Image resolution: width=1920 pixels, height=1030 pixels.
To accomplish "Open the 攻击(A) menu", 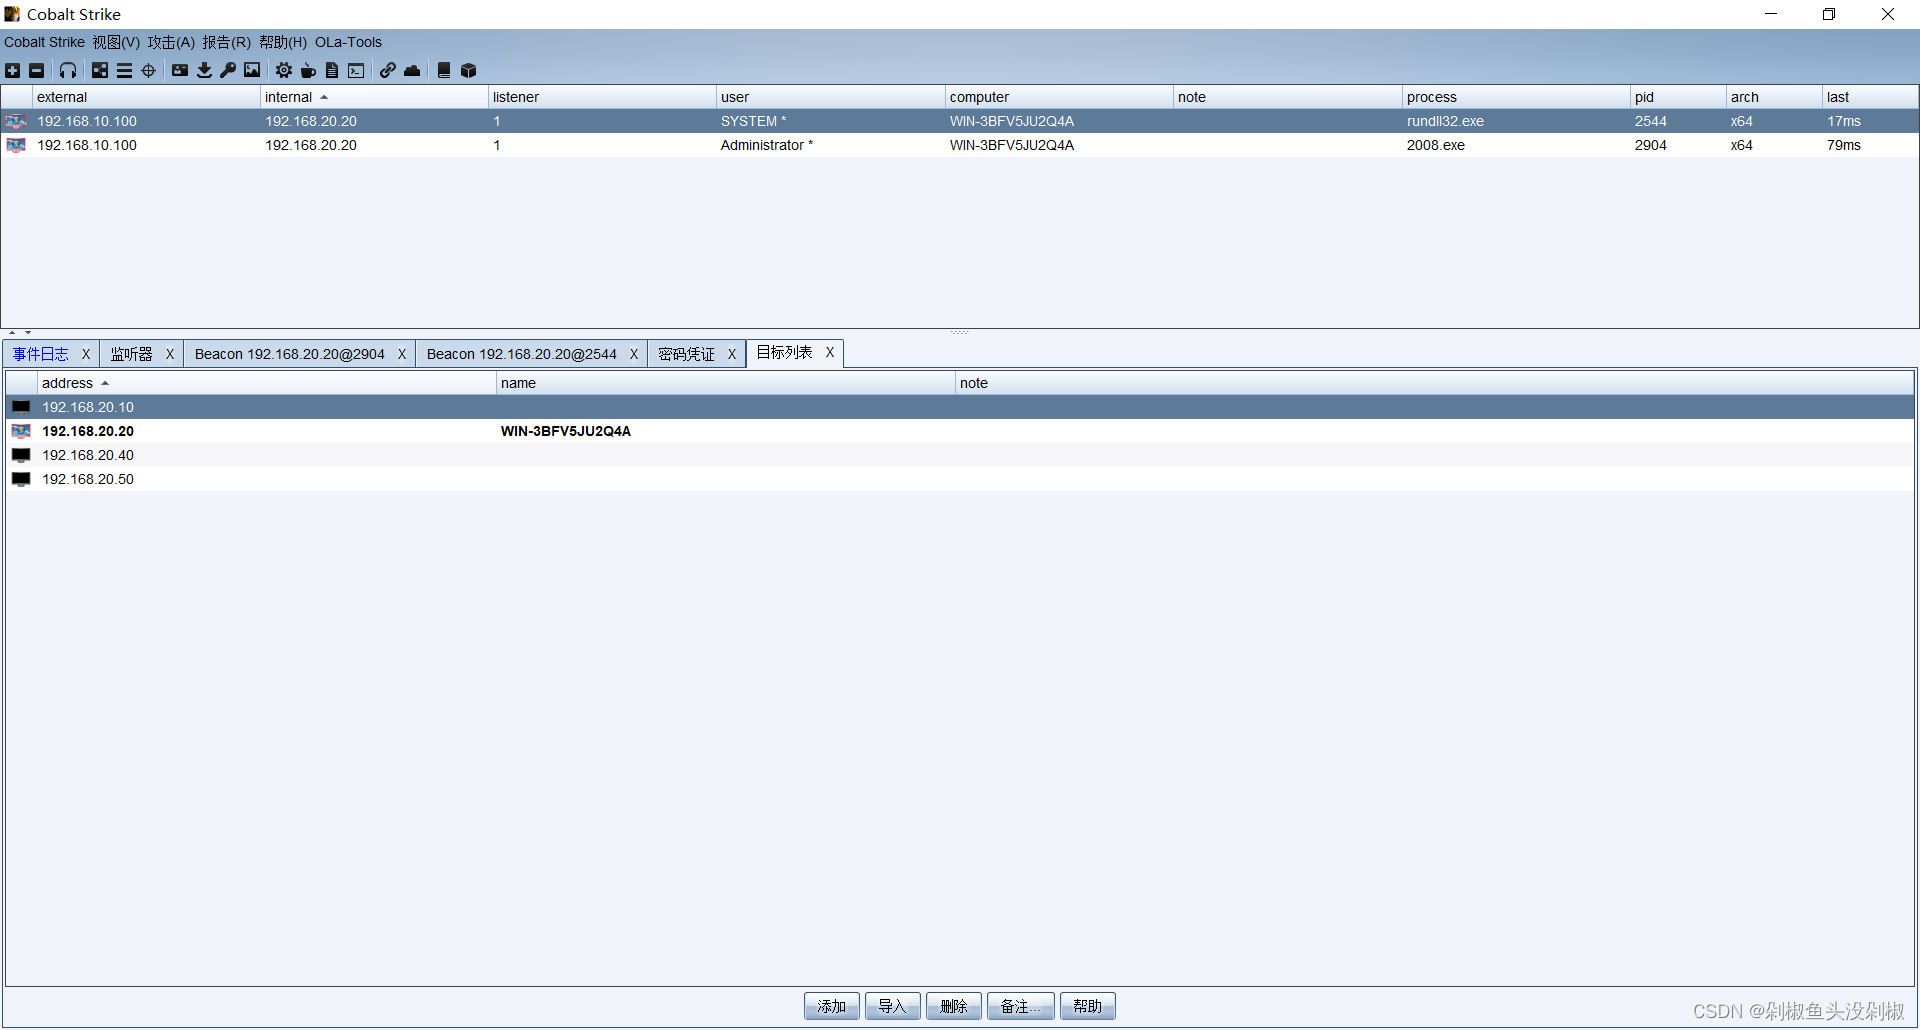I will click(x=171, y=42).
